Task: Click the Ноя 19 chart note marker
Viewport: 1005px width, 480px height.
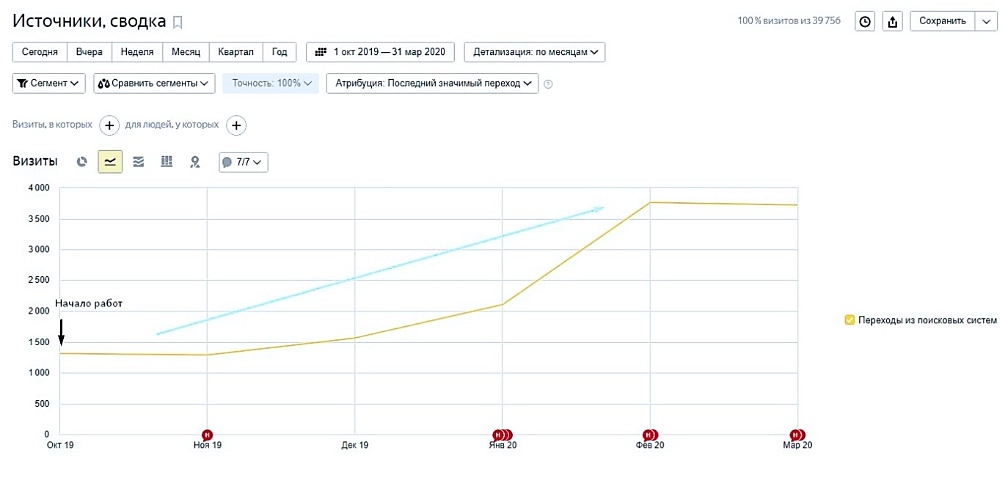Action: coord(206,434)
